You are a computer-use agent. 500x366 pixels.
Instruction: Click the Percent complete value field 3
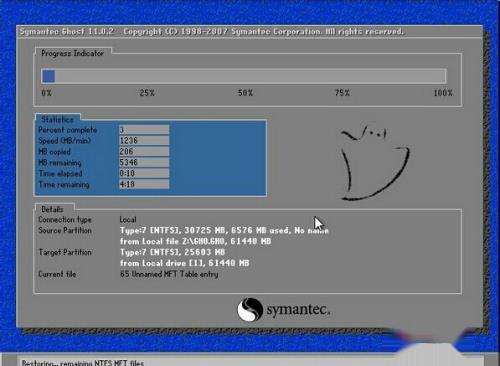point(144,130)
